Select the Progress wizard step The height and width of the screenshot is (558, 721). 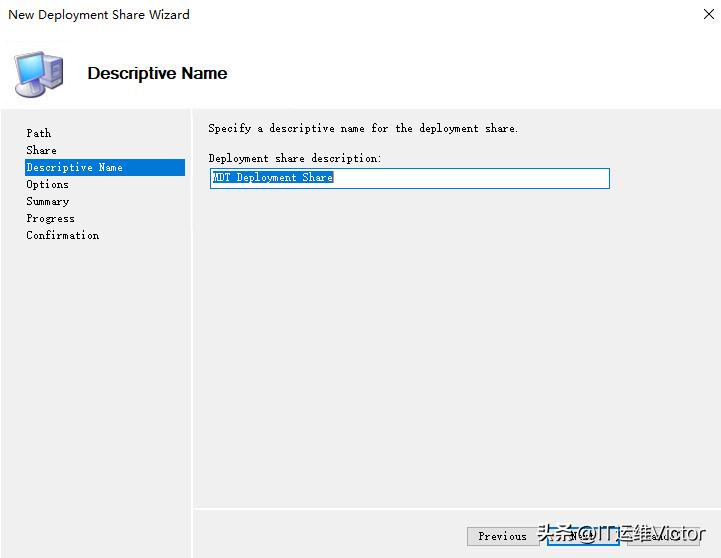[x=50, y=218]
